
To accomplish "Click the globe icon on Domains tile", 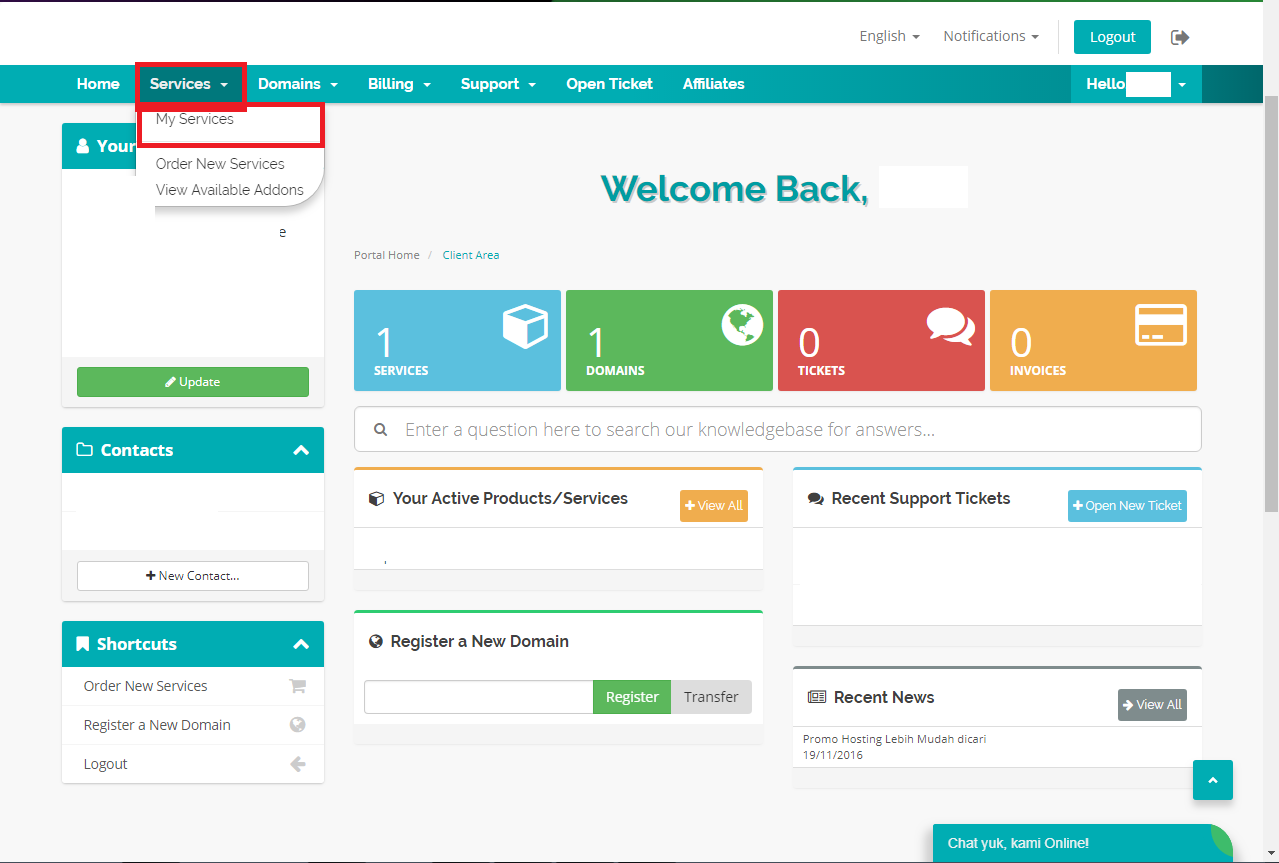I will point(742,325).
